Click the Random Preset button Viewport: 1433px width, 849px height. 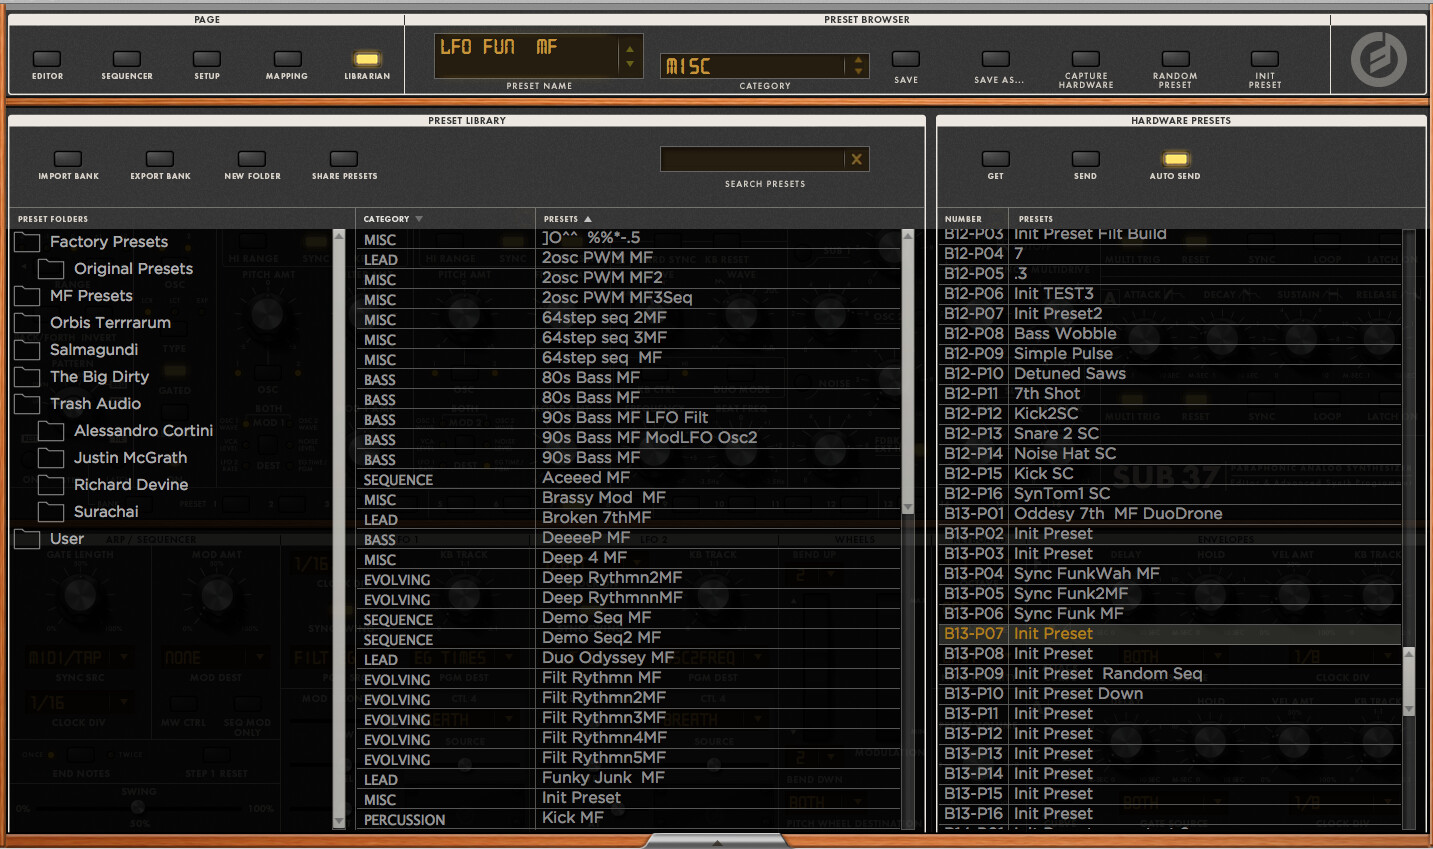(x=1175, y=59)
